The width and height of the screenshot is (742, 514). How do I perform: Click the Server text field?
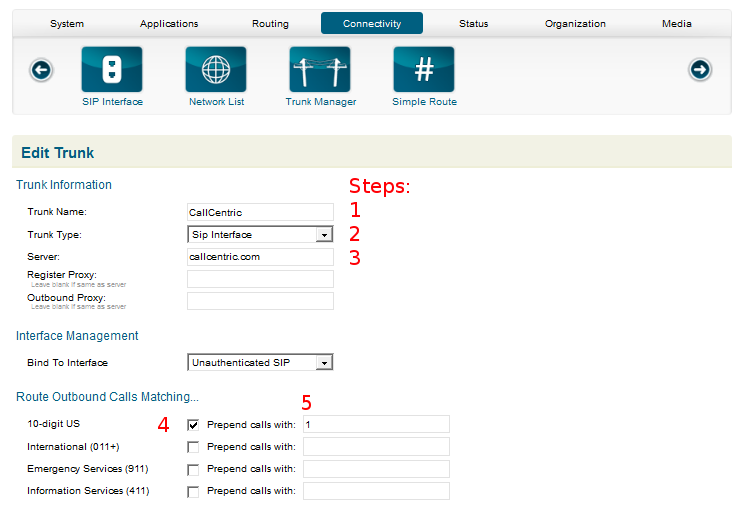coord(260,257)
